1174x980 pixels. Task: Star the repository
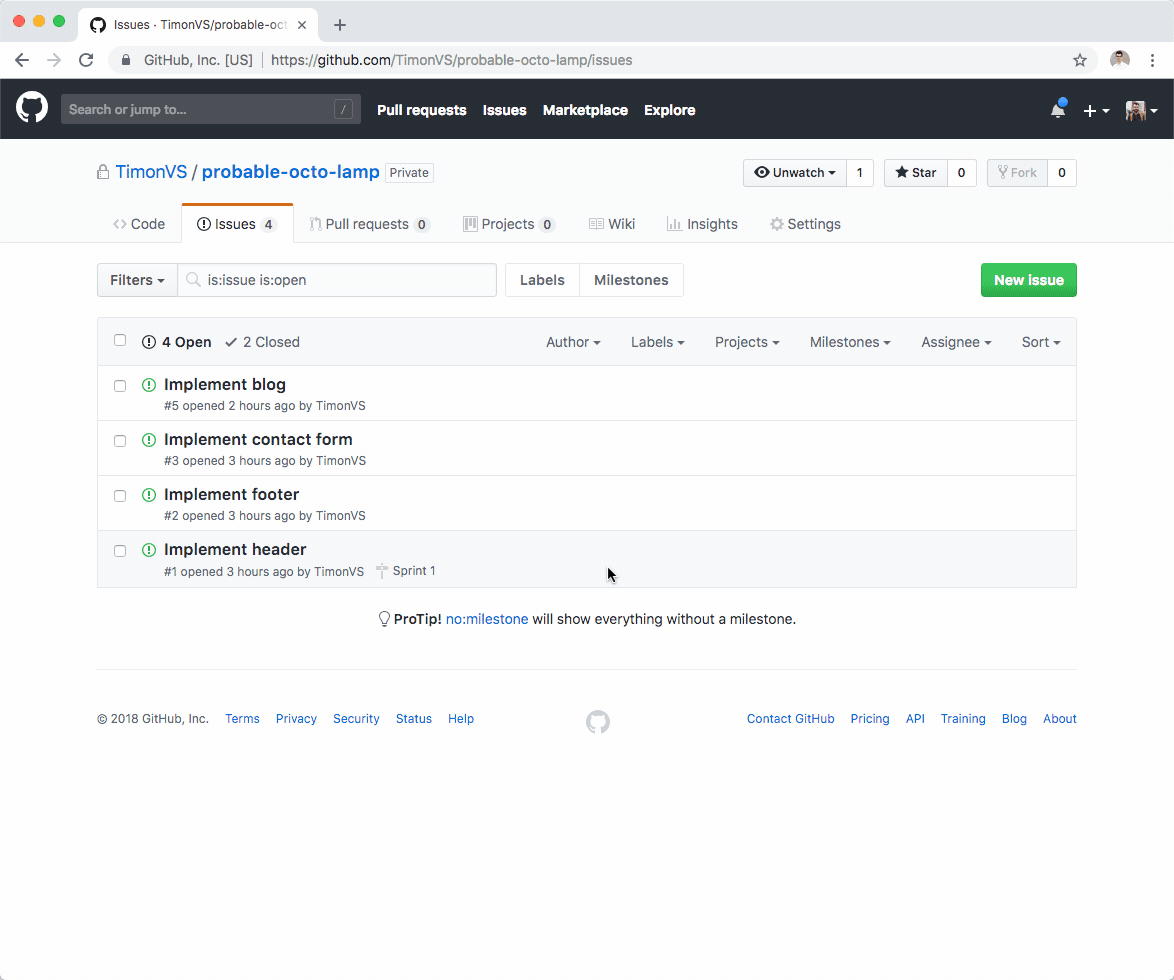[x=916, y=173]
